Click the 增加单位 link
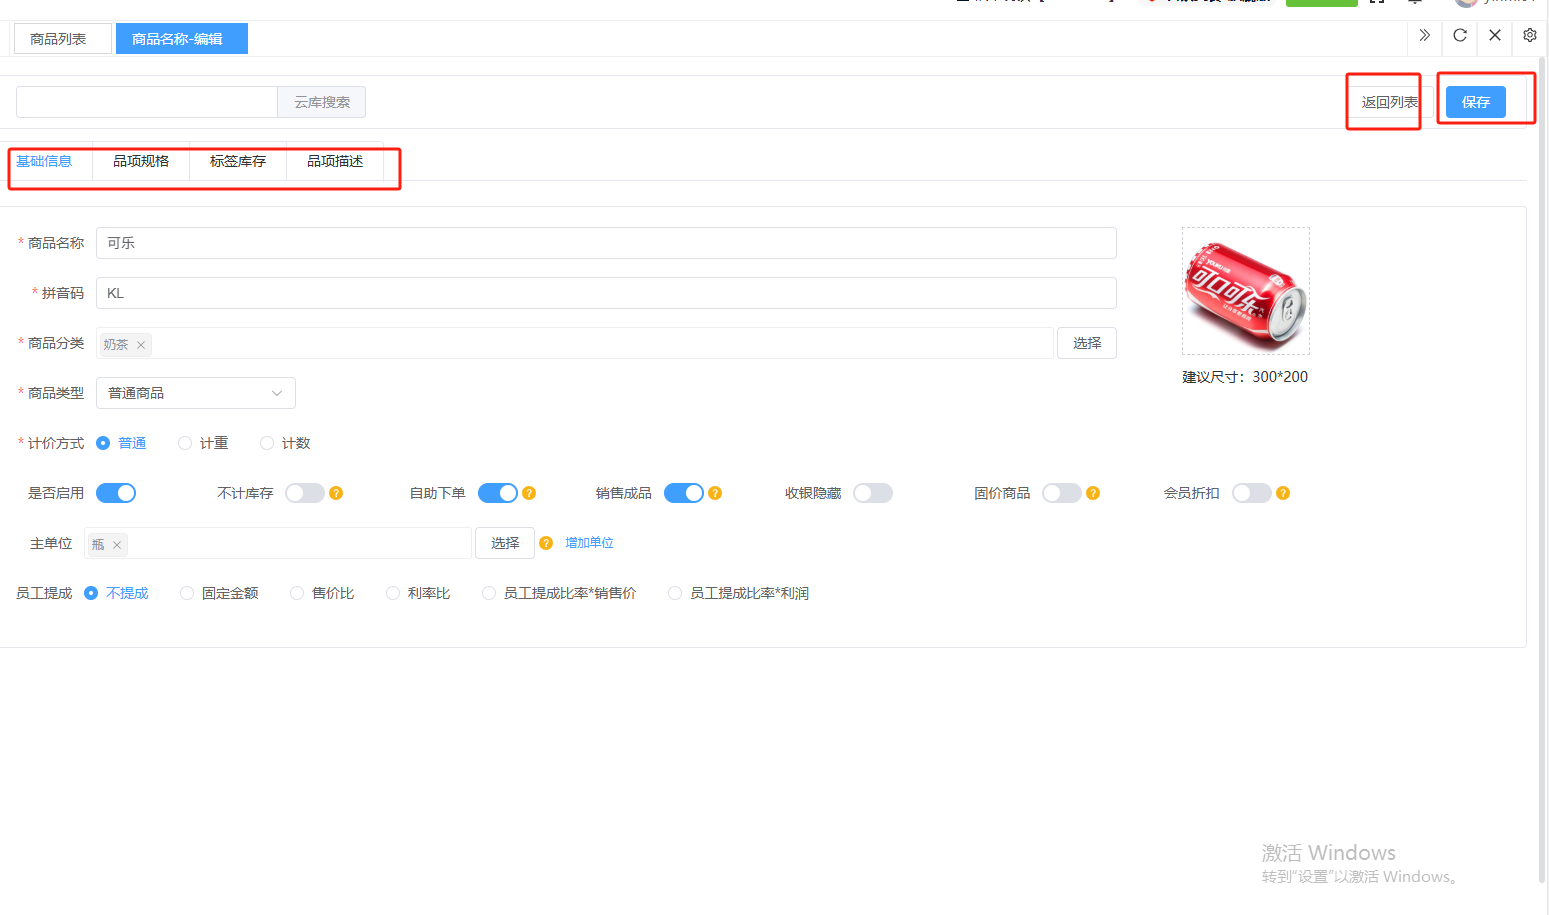 (x=589, y=543)
